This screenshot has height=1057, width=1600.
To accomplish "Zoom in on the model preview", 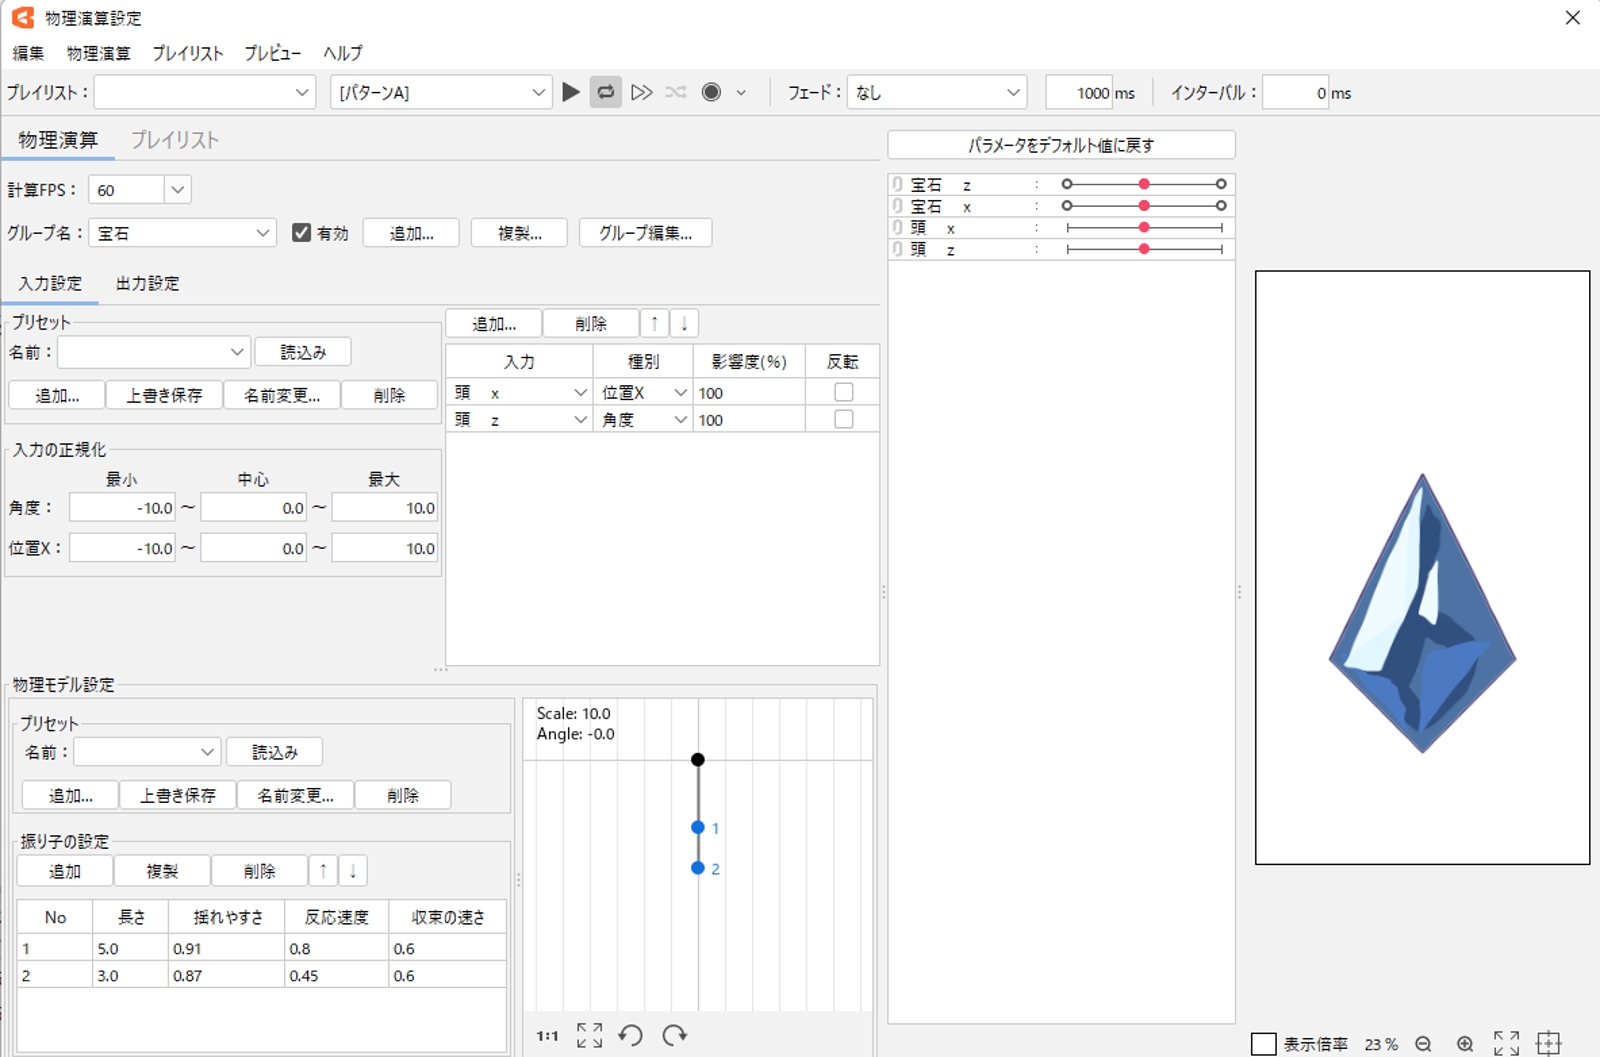I will tap(1465, 1044).
